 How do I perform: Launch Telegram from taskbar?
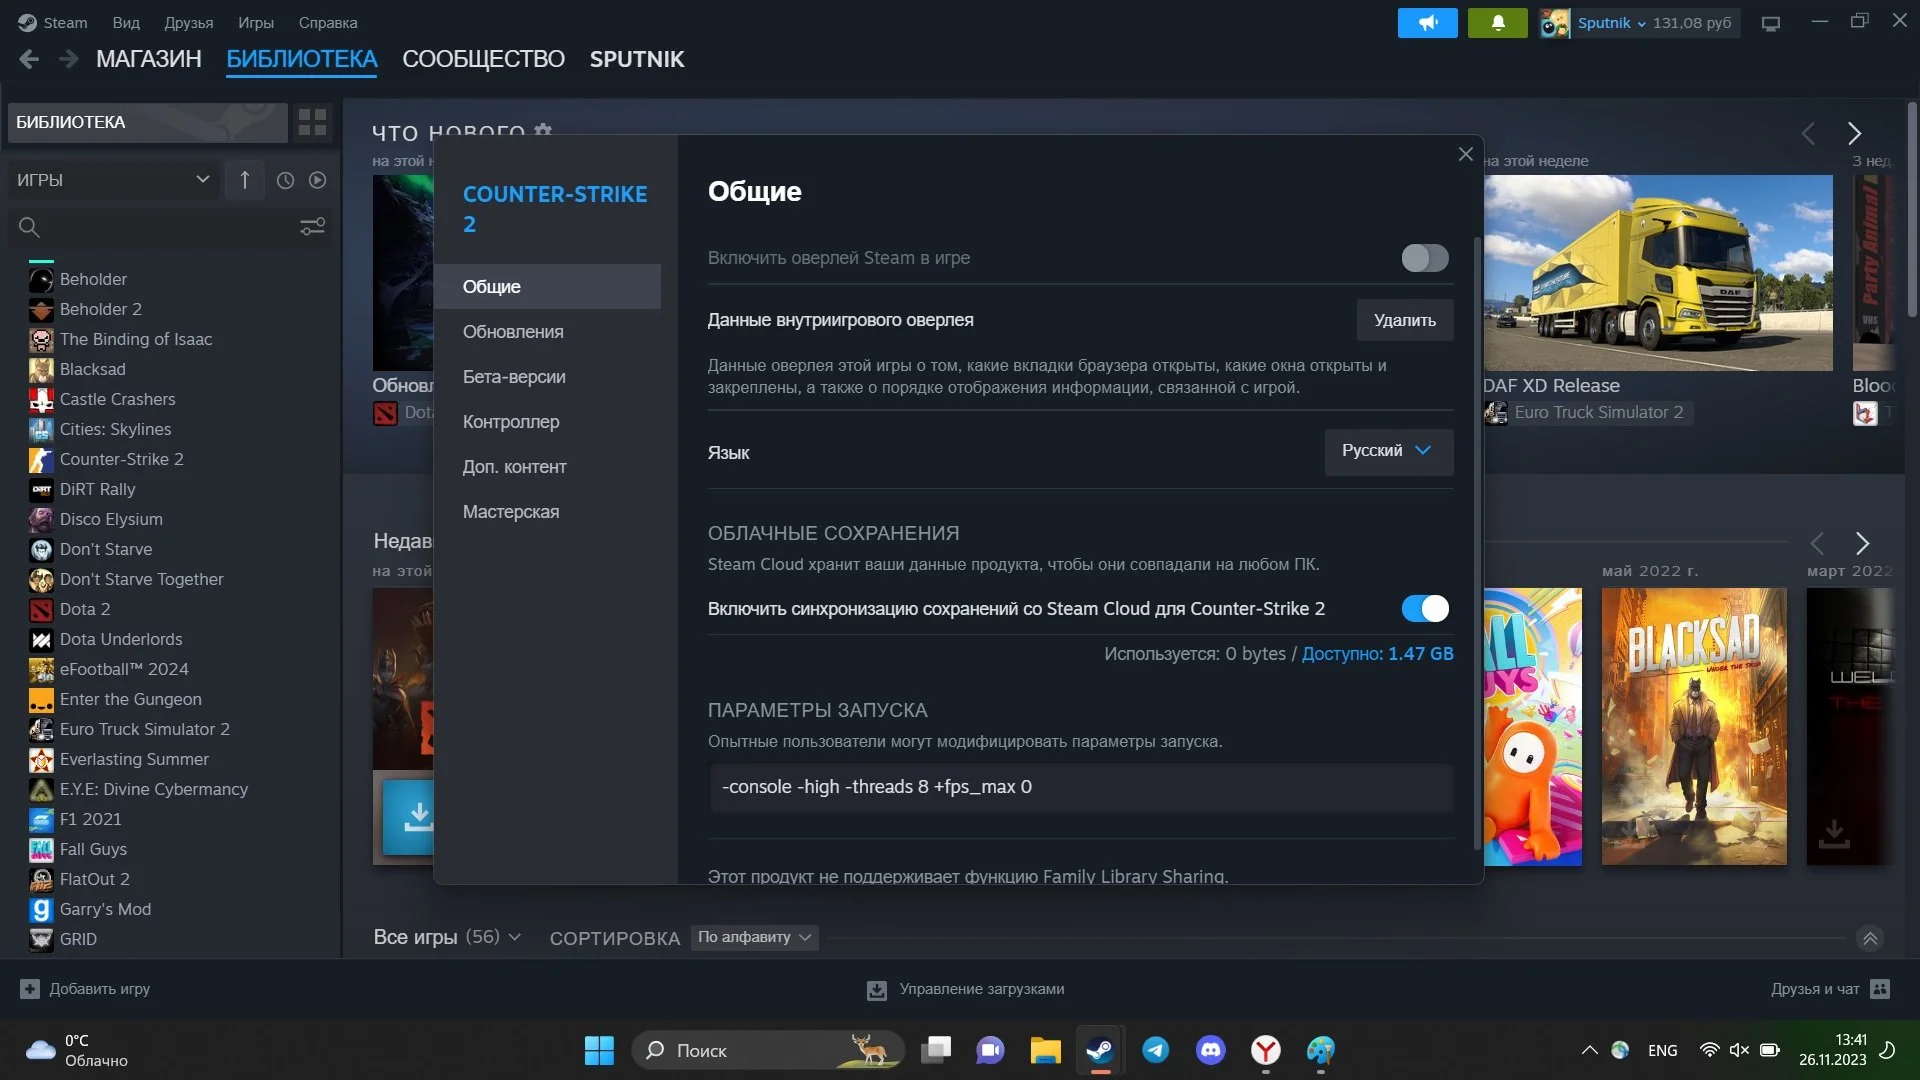1156,1050
